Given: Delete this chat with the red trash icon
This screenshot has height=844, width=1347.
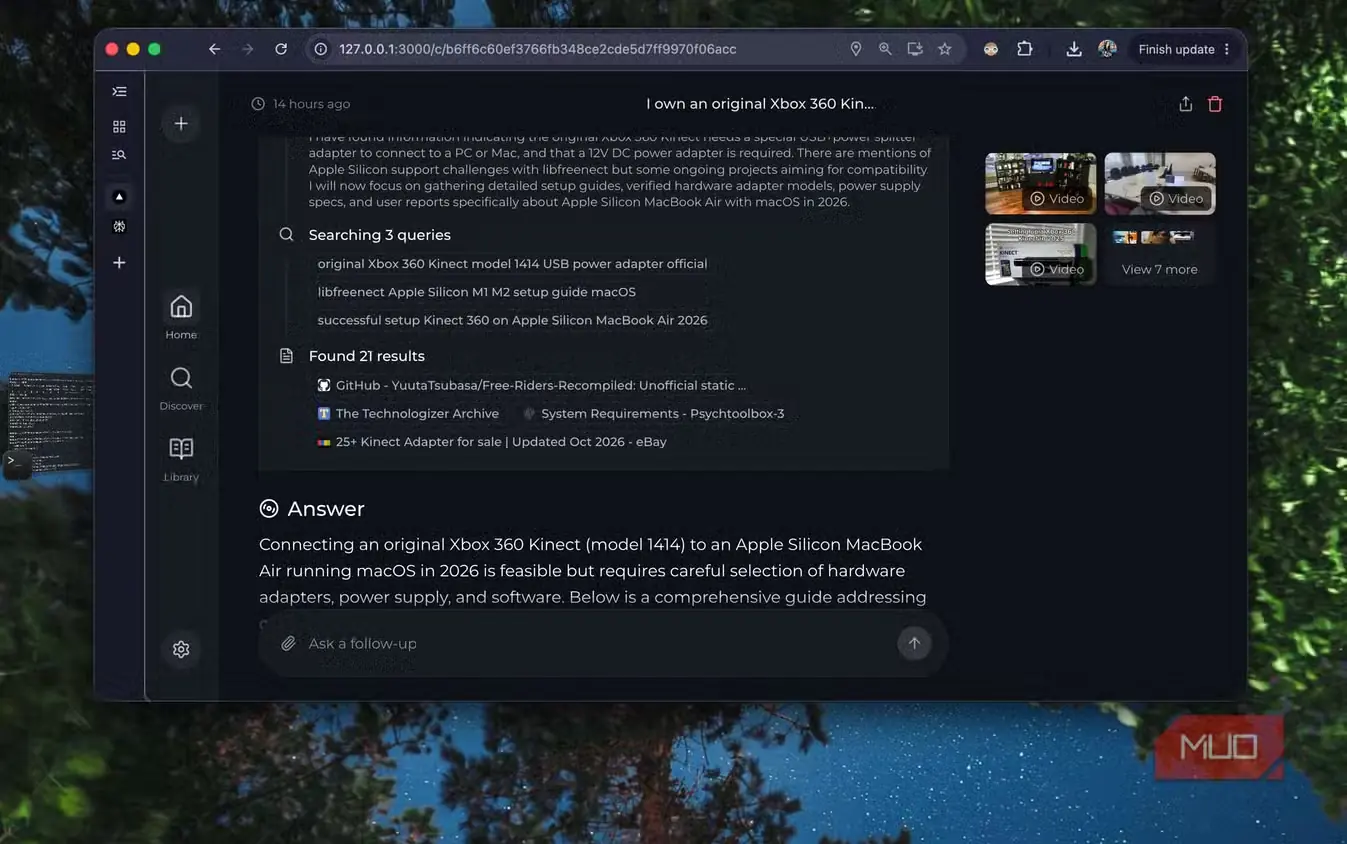Looking at the screenshot, I should pyautogui.click(x=1215, y=104).
